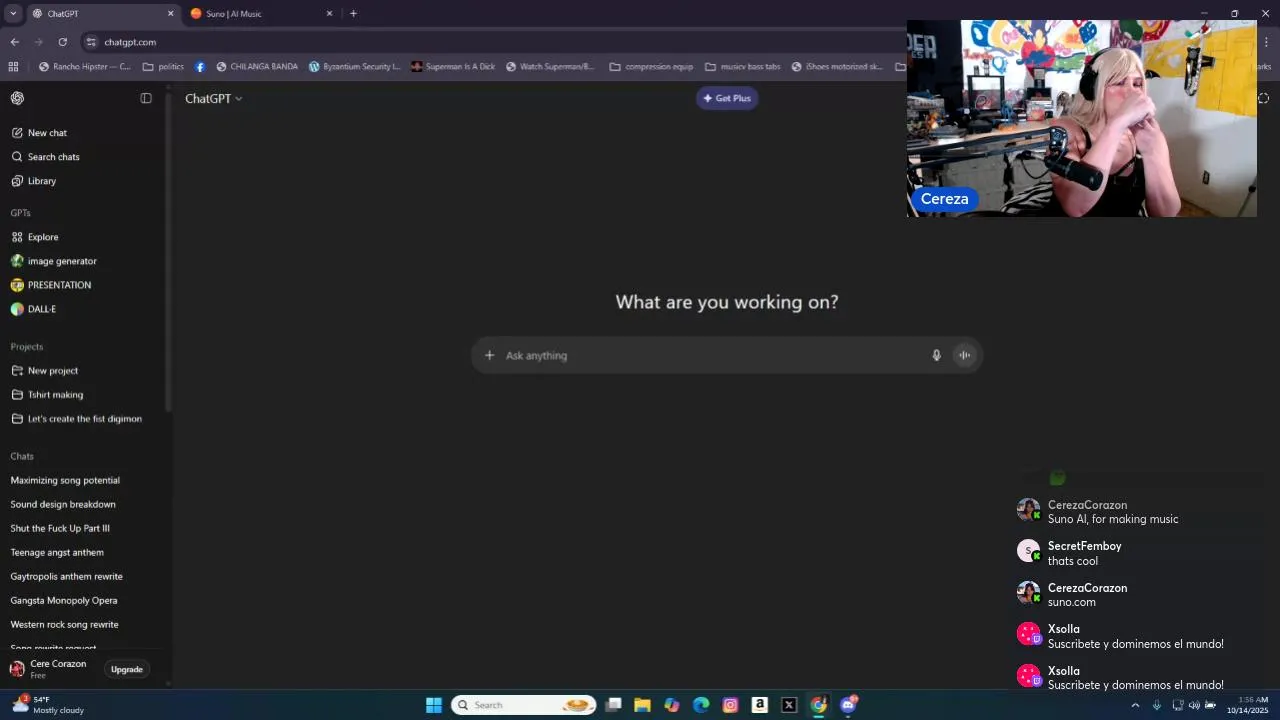The width and height of the screenshot is (1280, 720).
Task: View site information icon in address bar
Action: tap(91, 42)
